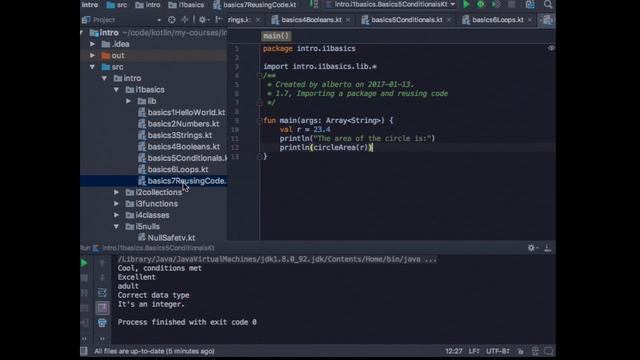640x360 pixels.
Task: Click LF line separator in status bar
Action: coord(474,351)
